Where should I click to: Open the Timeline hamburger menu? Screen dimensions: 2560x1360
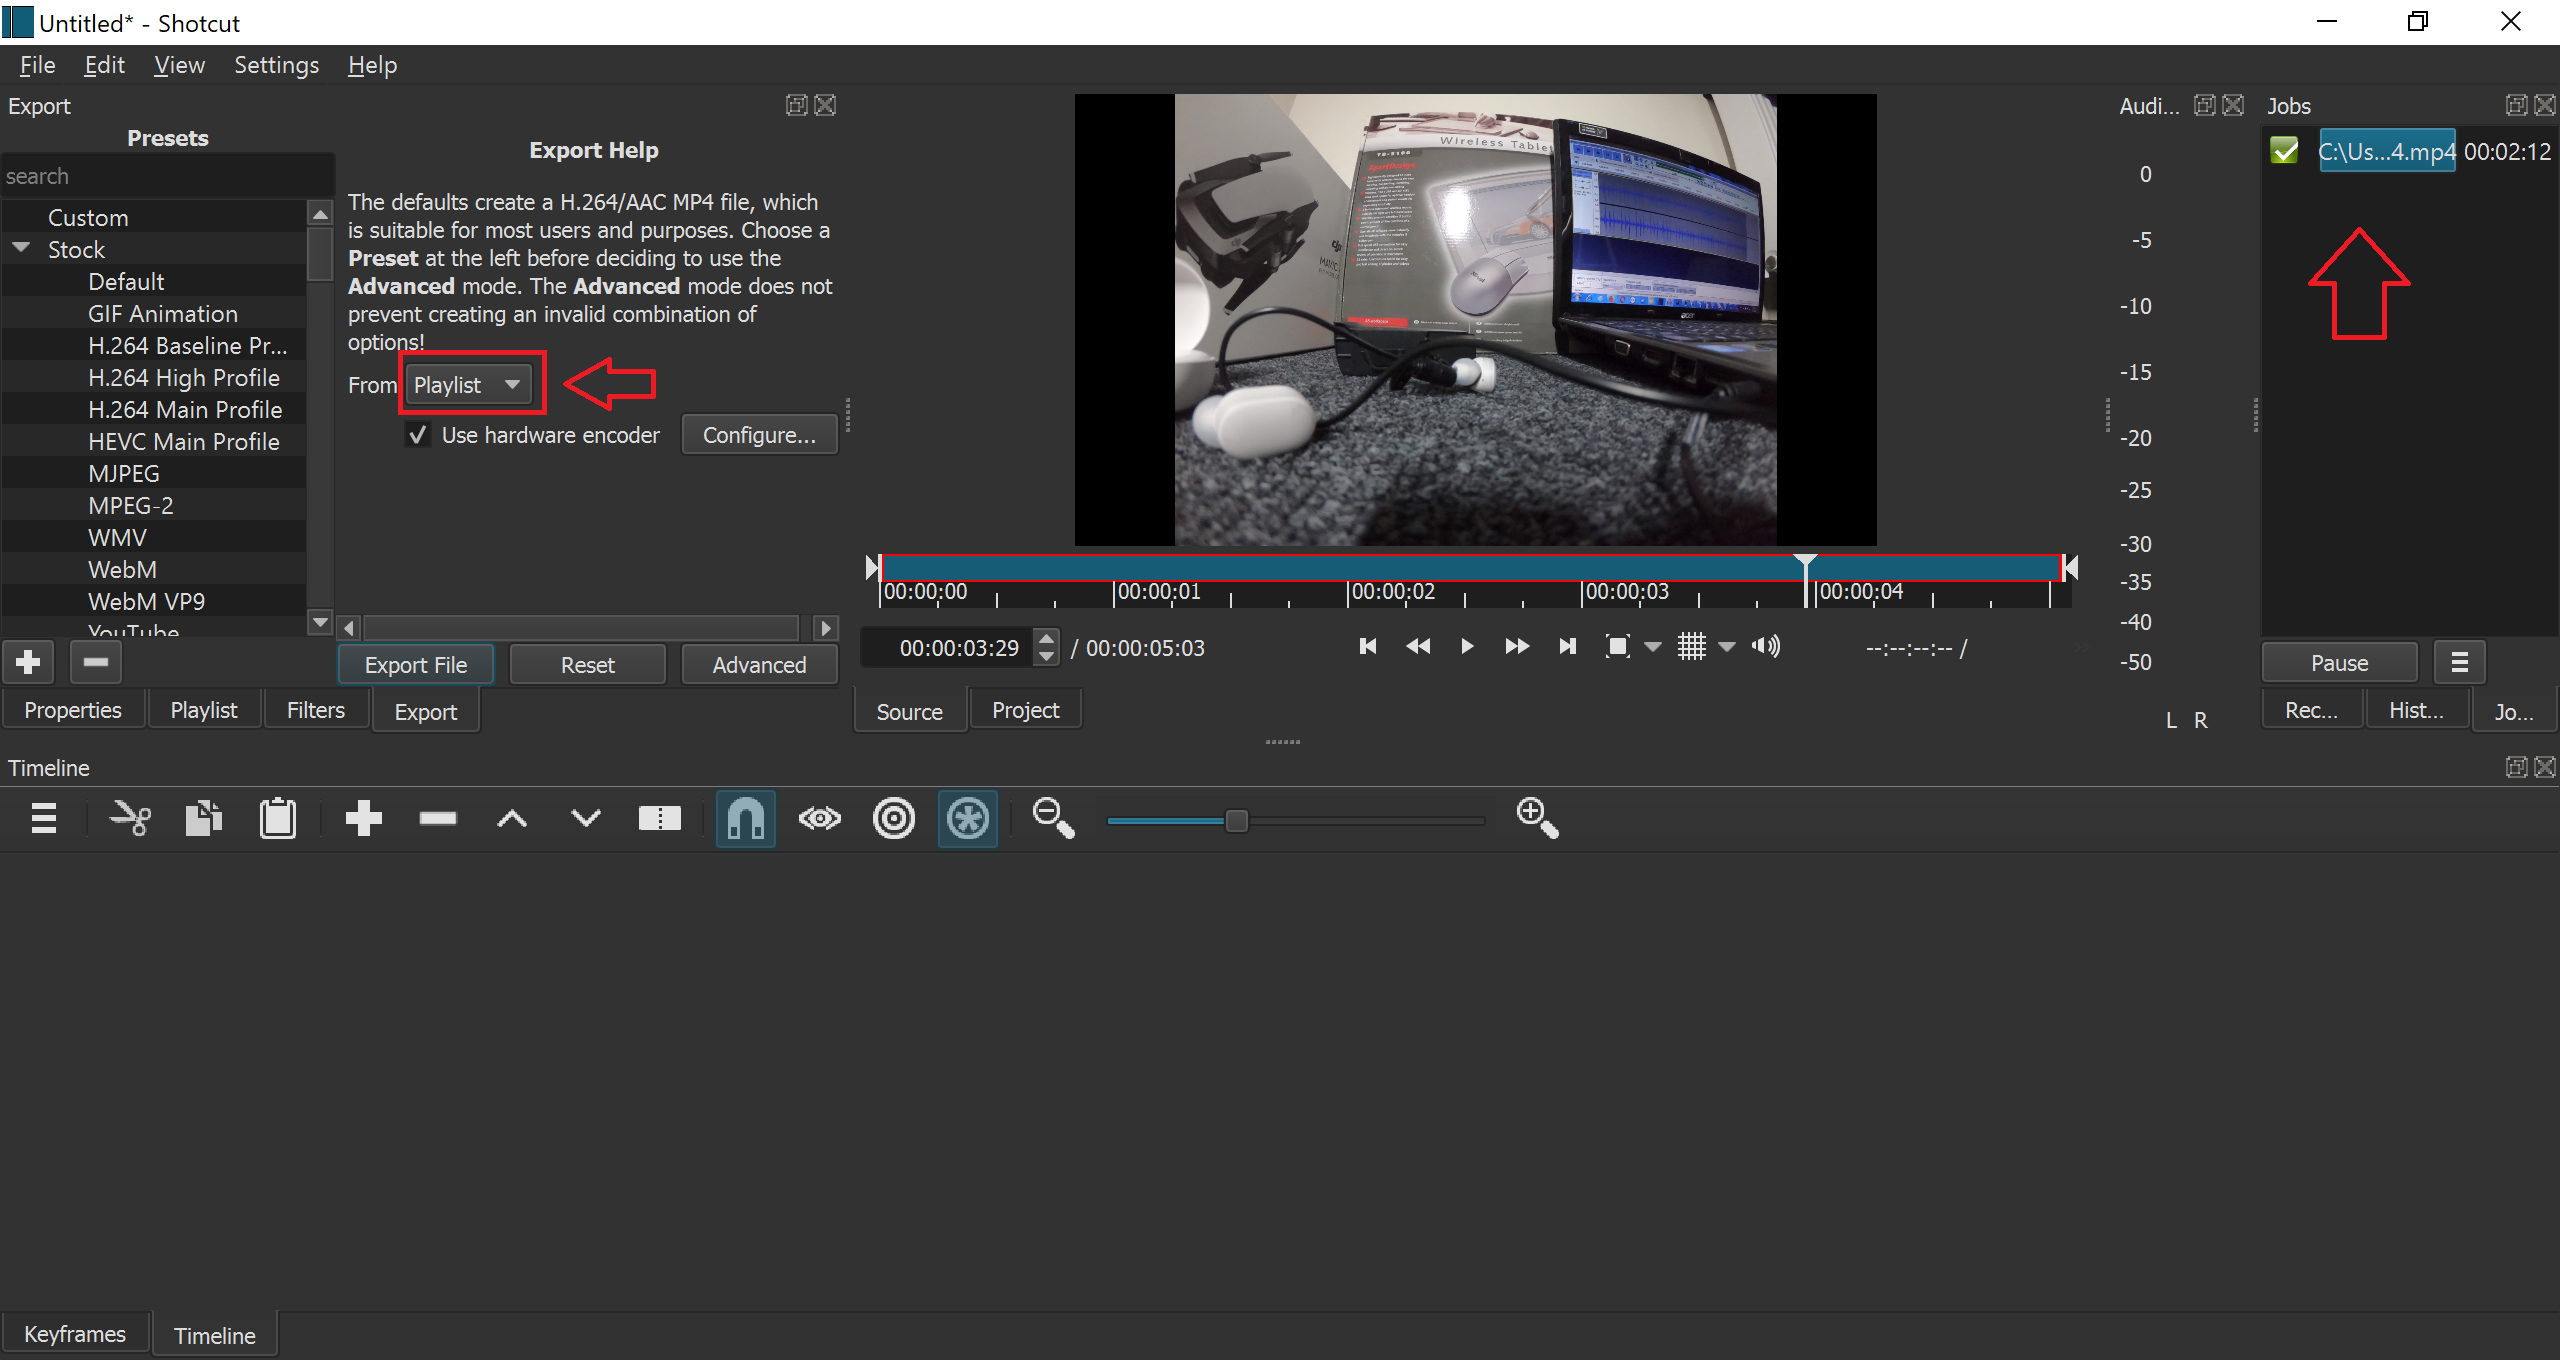coord(44,818)
